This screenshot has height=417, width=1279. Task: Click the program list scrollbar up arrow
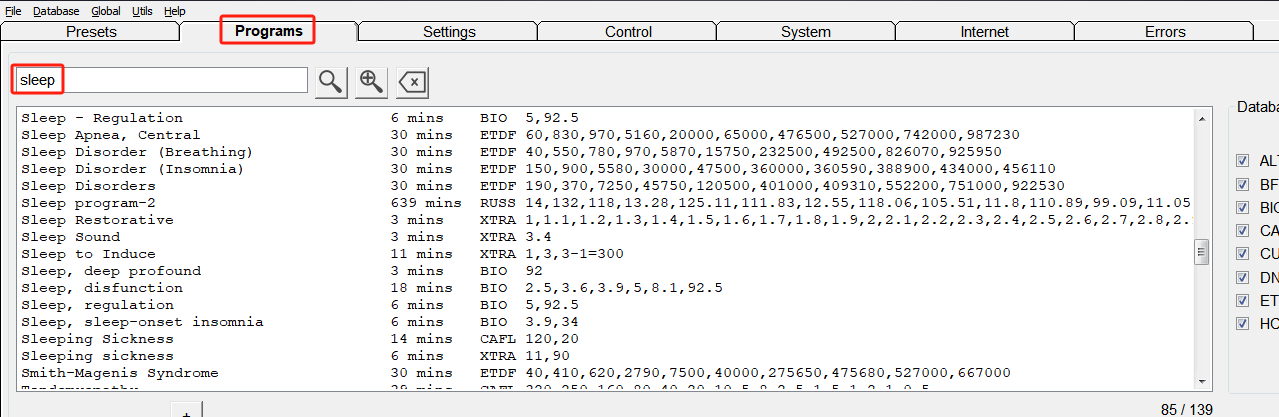(x=1202, y=118)
